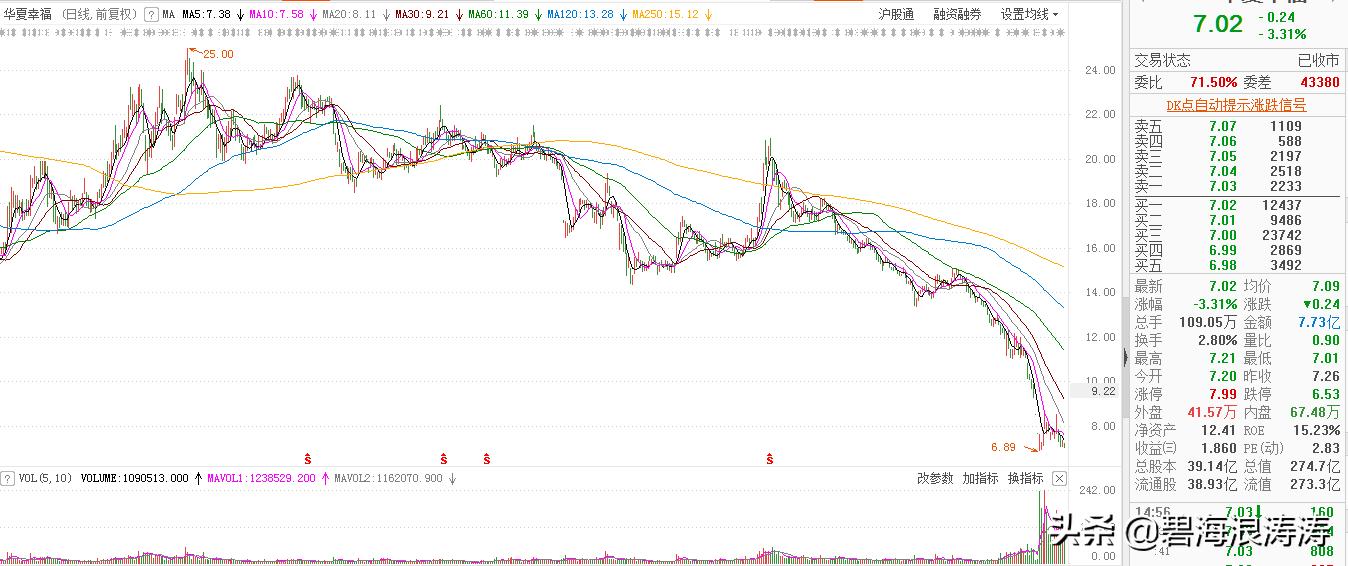
Task: Click the 外盘 41.57万 value
Action: point(1212,412)
